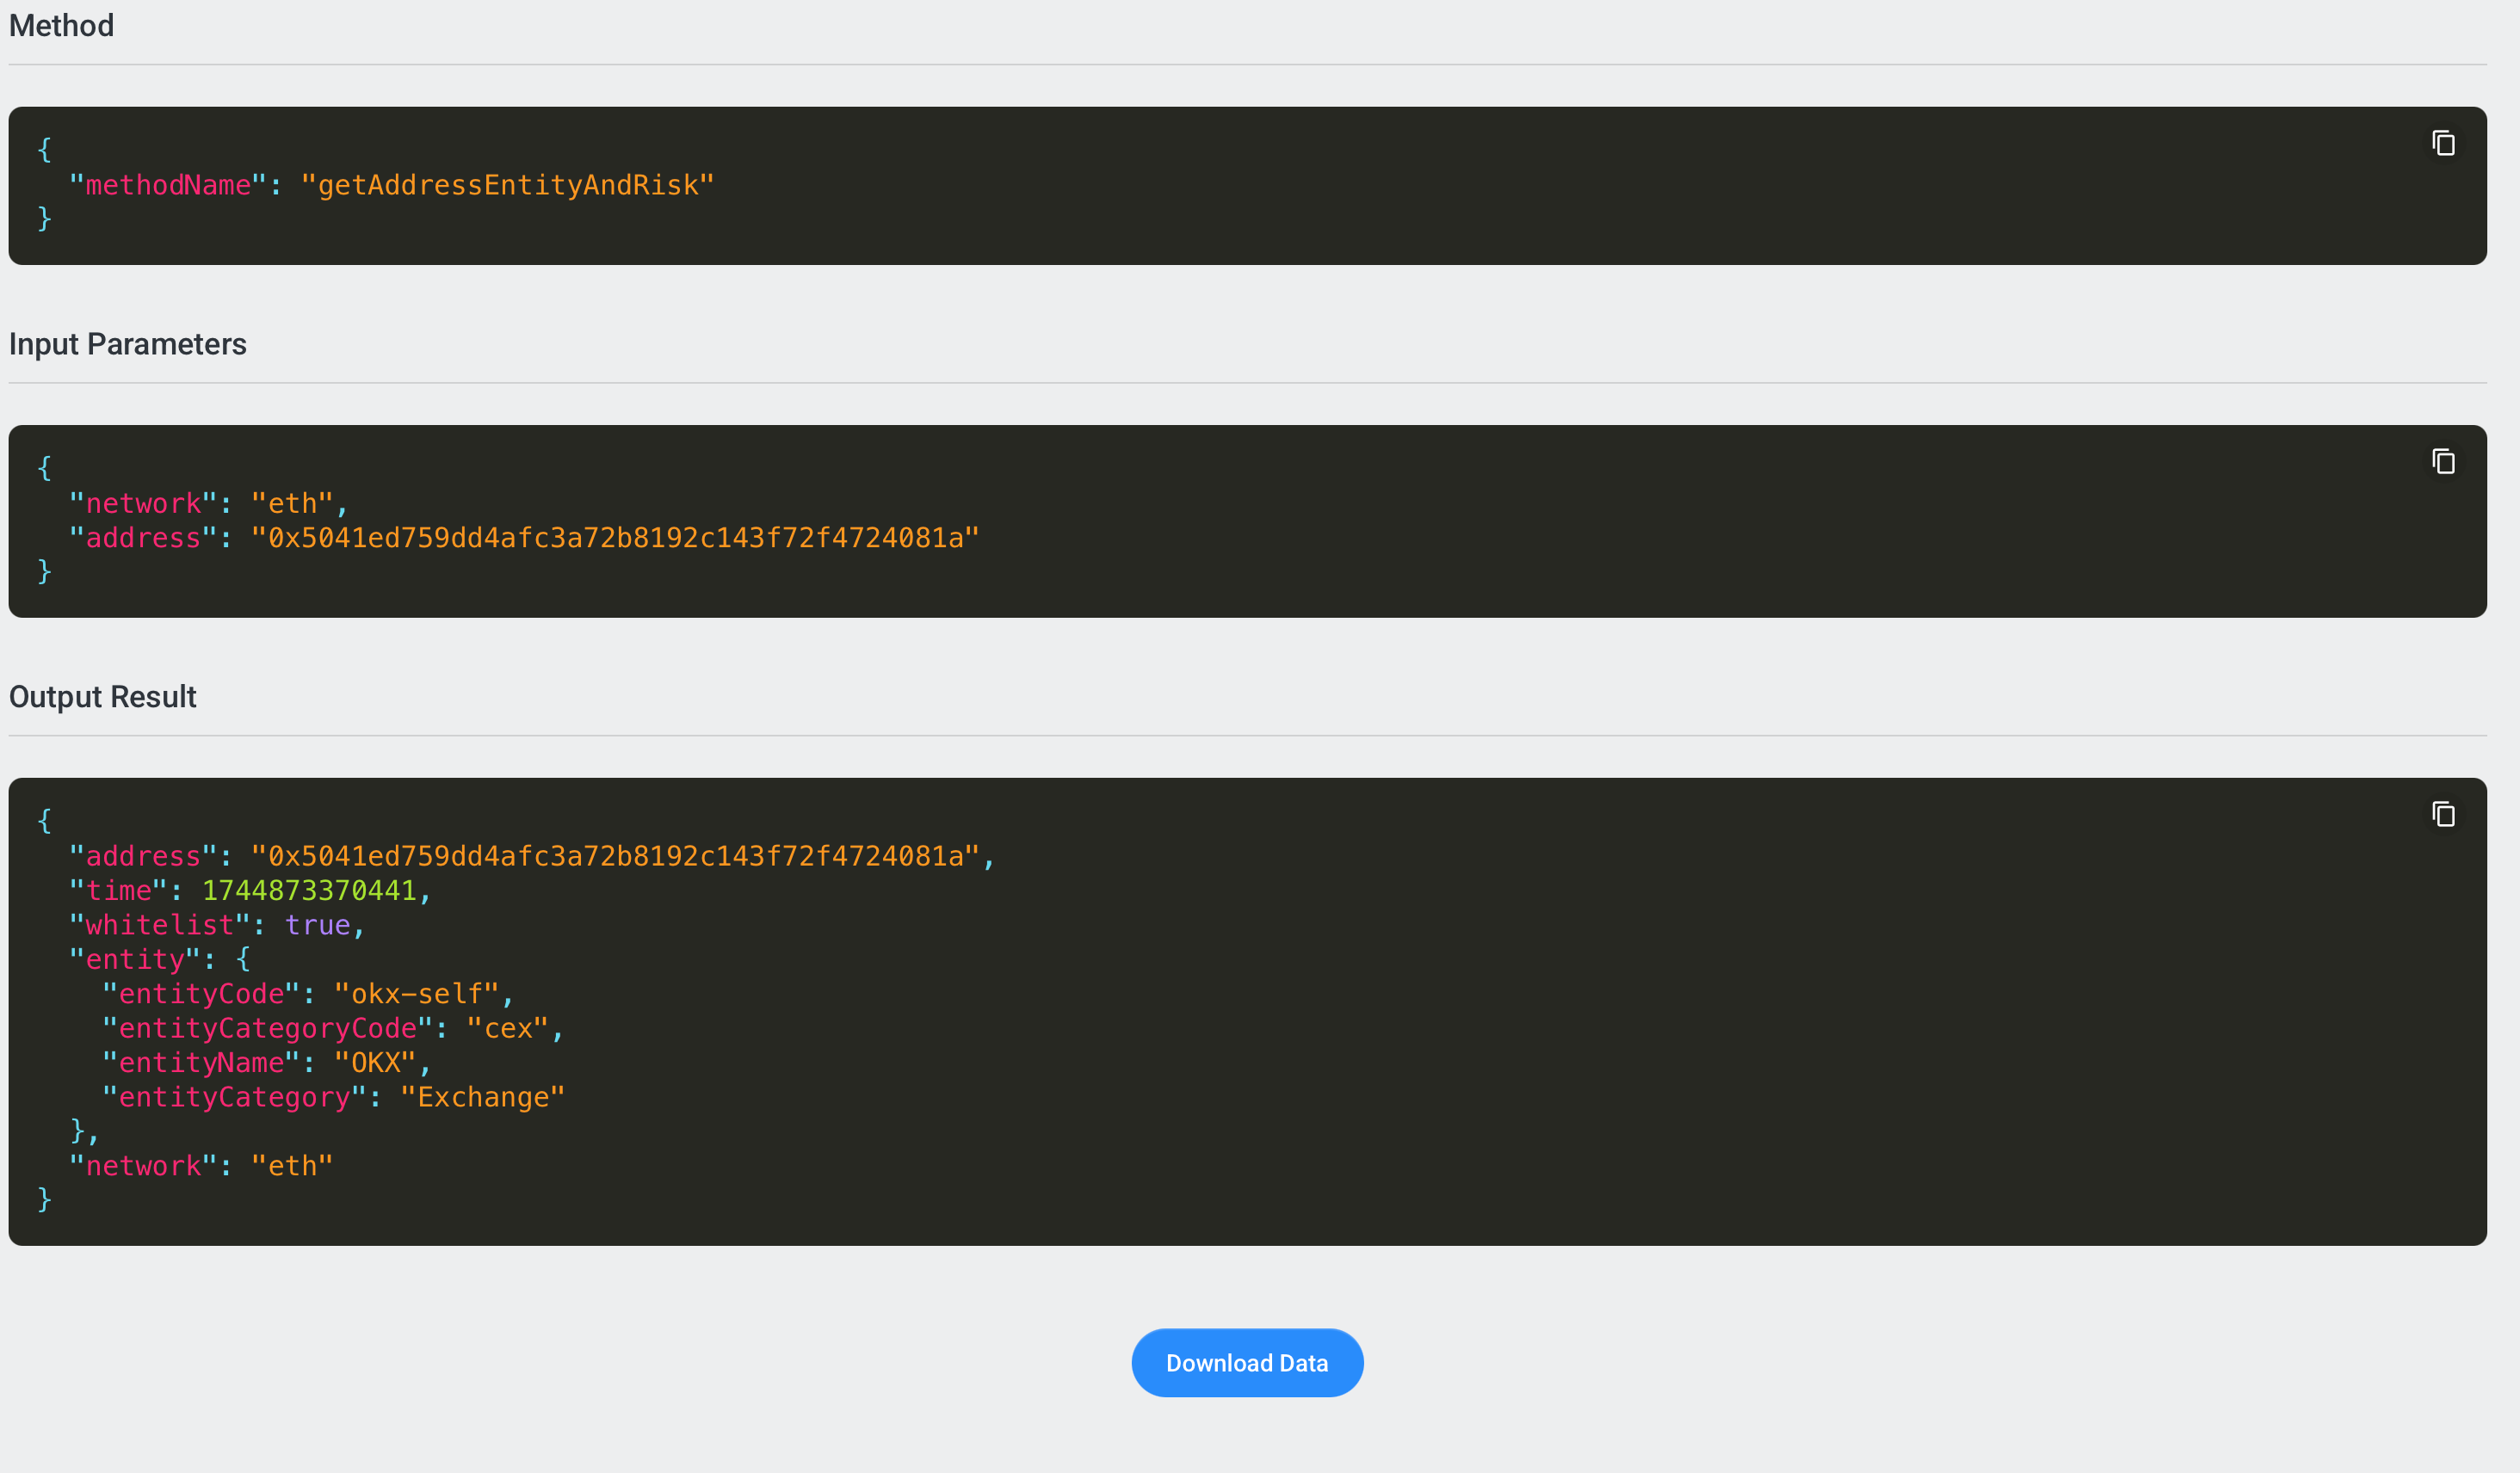Click the entityCategory Exchange value

(482, 1097)
